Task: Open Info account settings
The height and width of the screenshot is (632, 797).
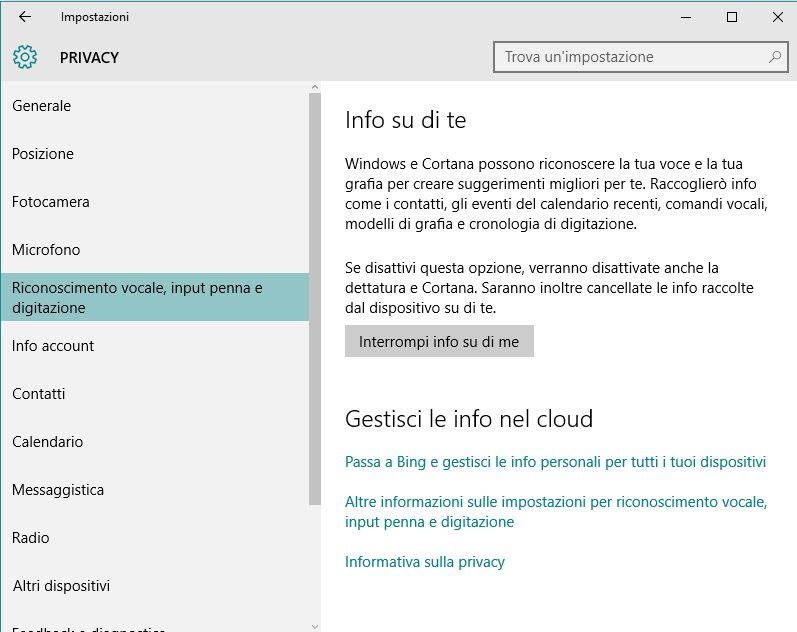Action: (53, 346)
